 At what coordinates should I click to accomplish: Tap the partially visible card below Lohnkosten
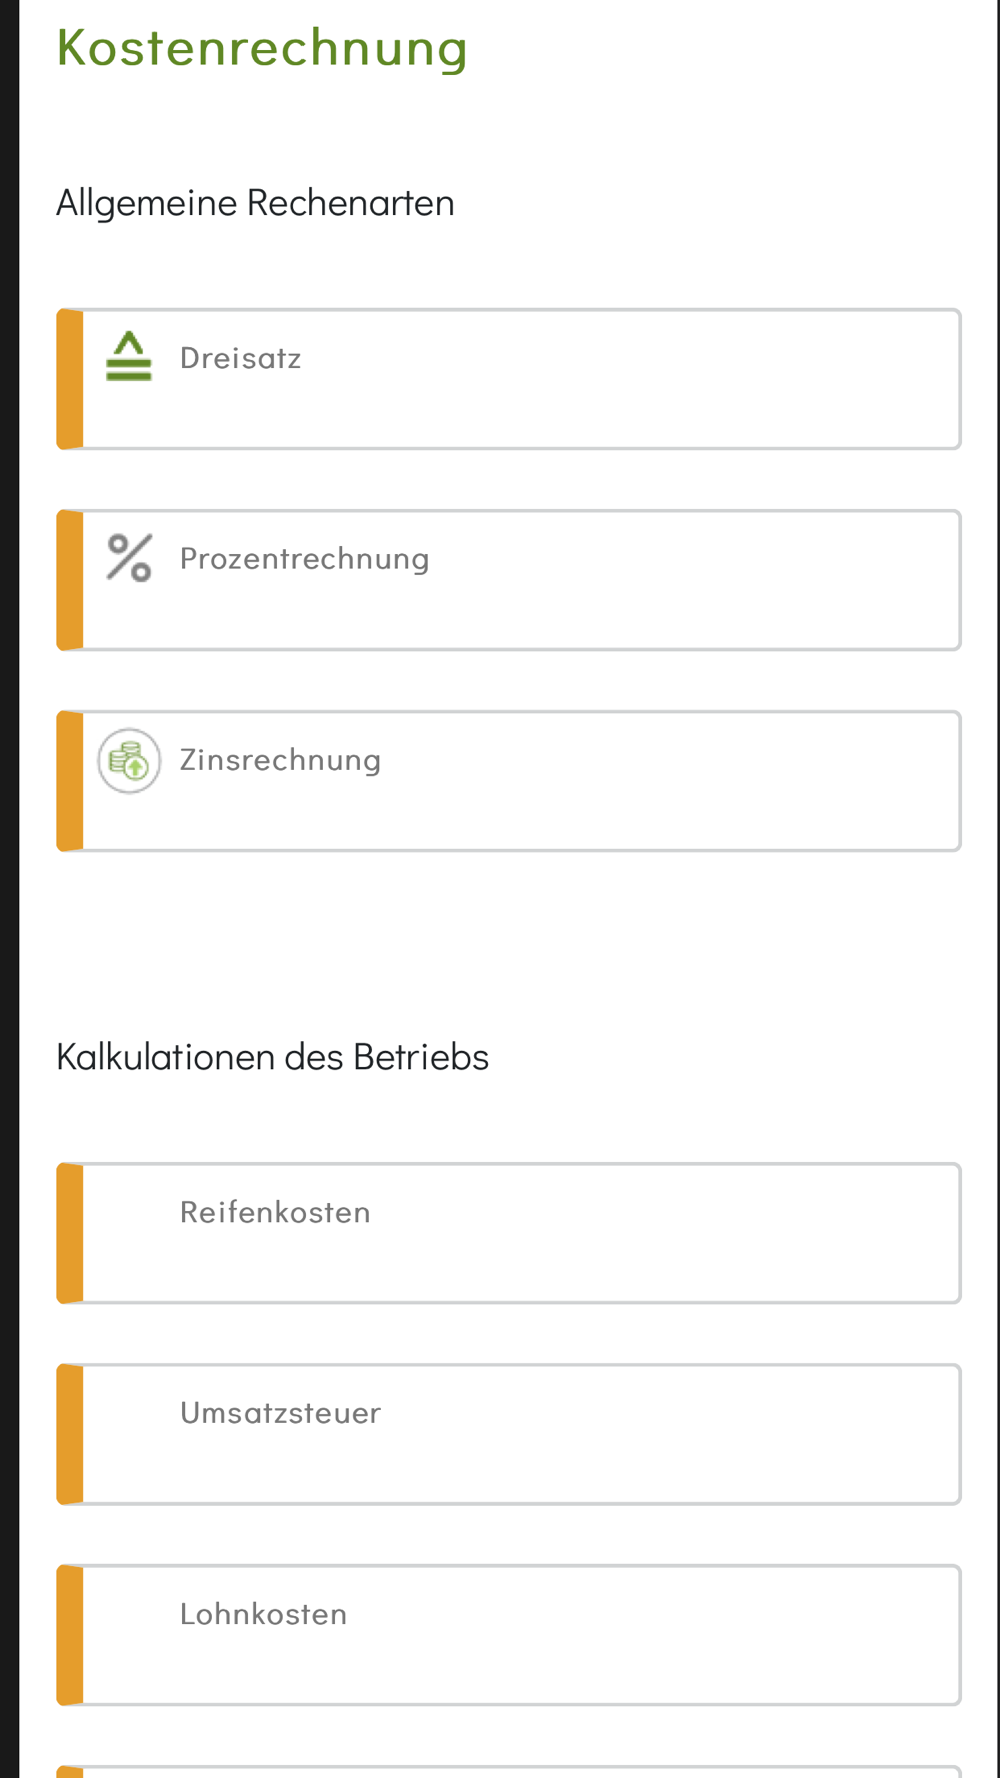[509, 1771]
